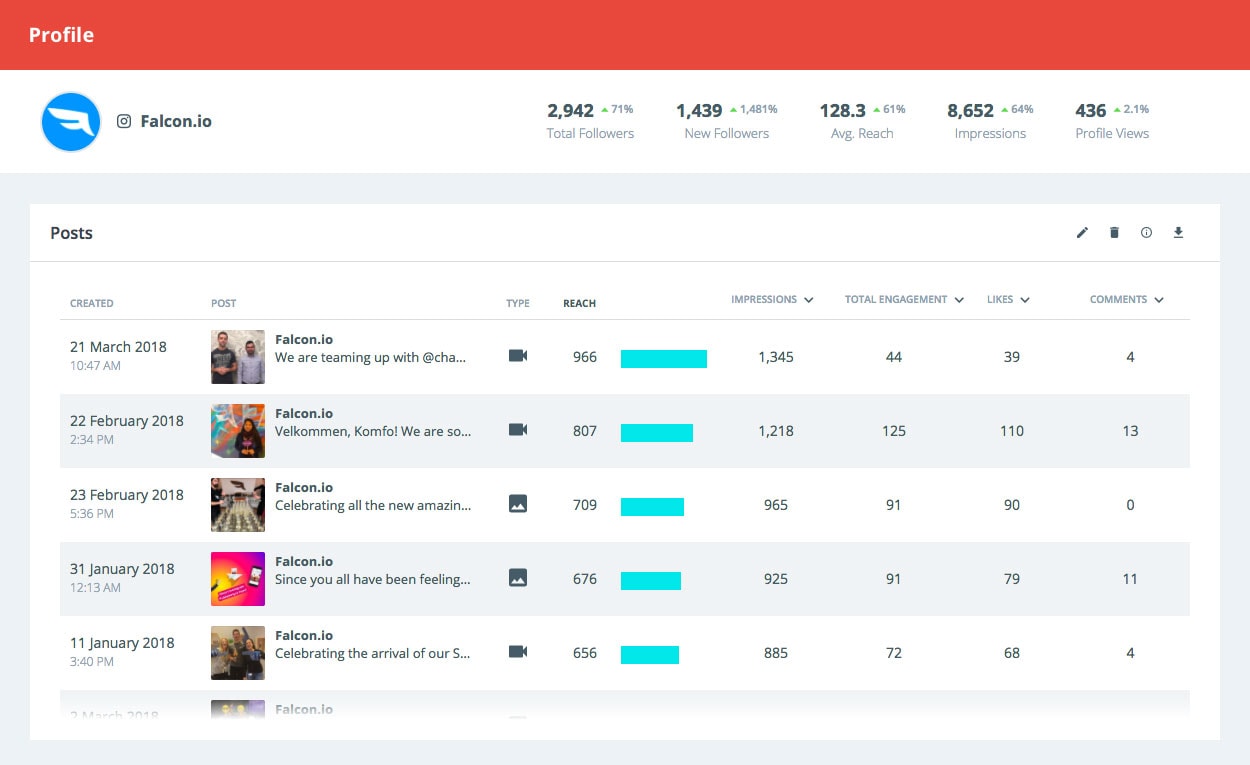Viewport: 1250px width, 765px height.
Task: Click impressions value 885
Action: pos(776,653)
